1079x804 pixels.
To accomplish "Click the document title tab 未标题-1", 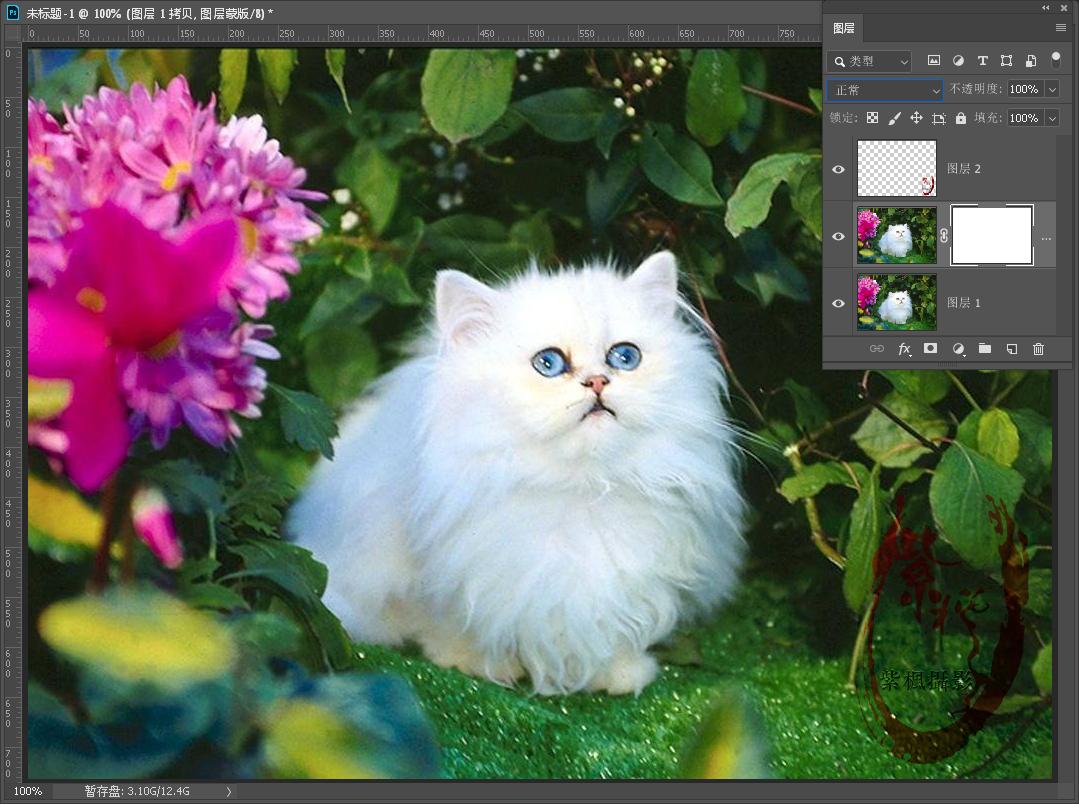I will [150, 12].
